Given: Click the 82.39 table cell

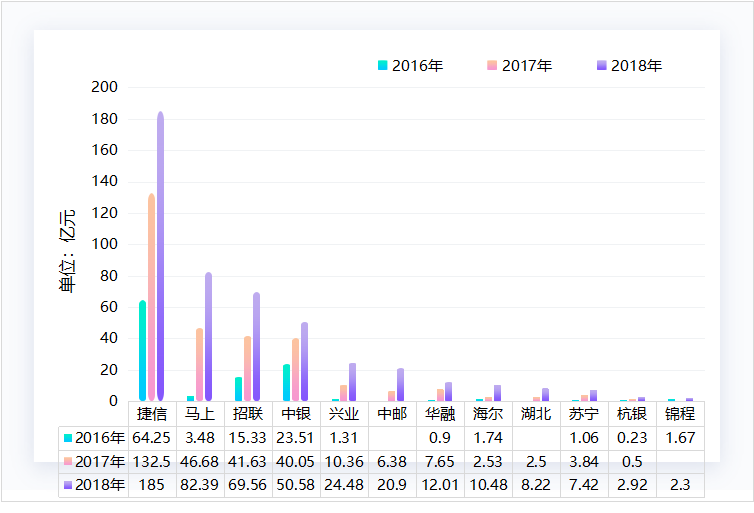Looking at the screenshot, I should click(x=200, y=485).
